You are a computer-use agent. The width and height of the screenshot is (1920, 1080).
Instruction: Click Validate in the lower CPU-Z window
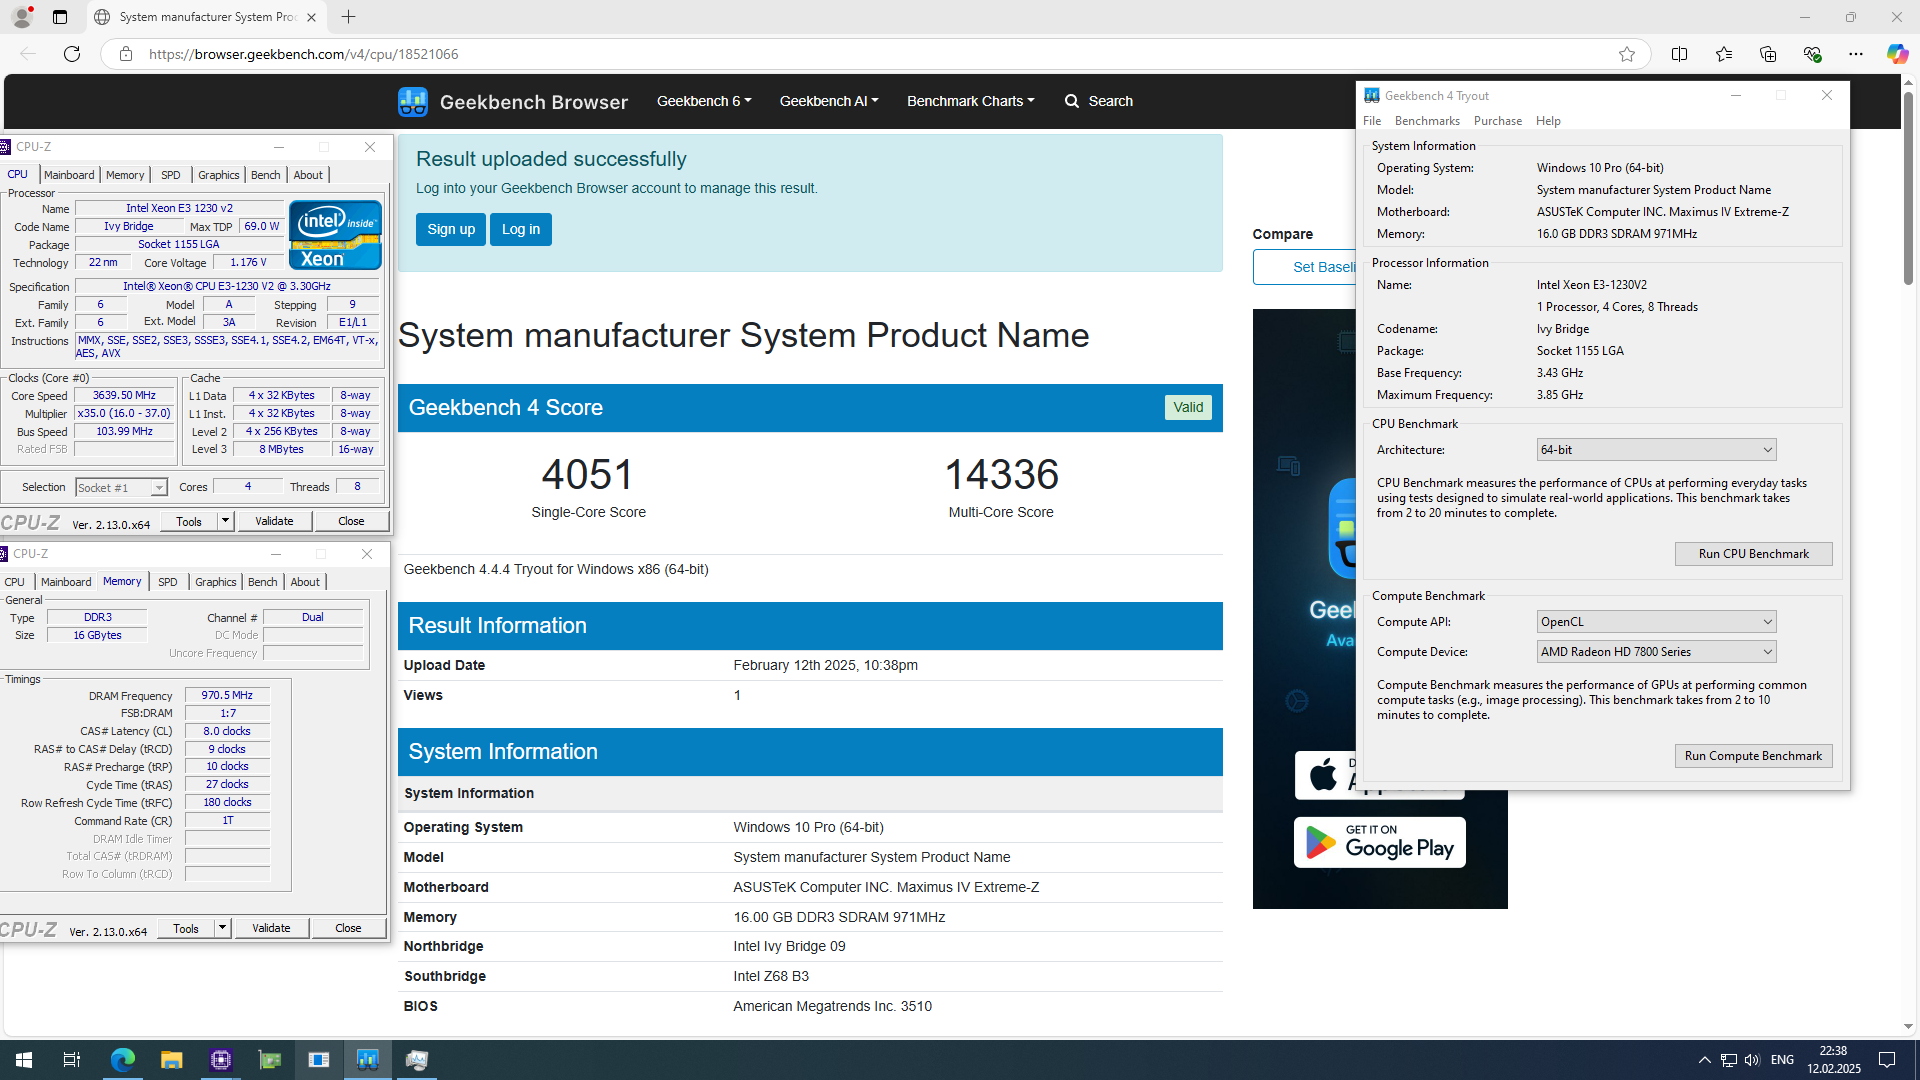271,928
